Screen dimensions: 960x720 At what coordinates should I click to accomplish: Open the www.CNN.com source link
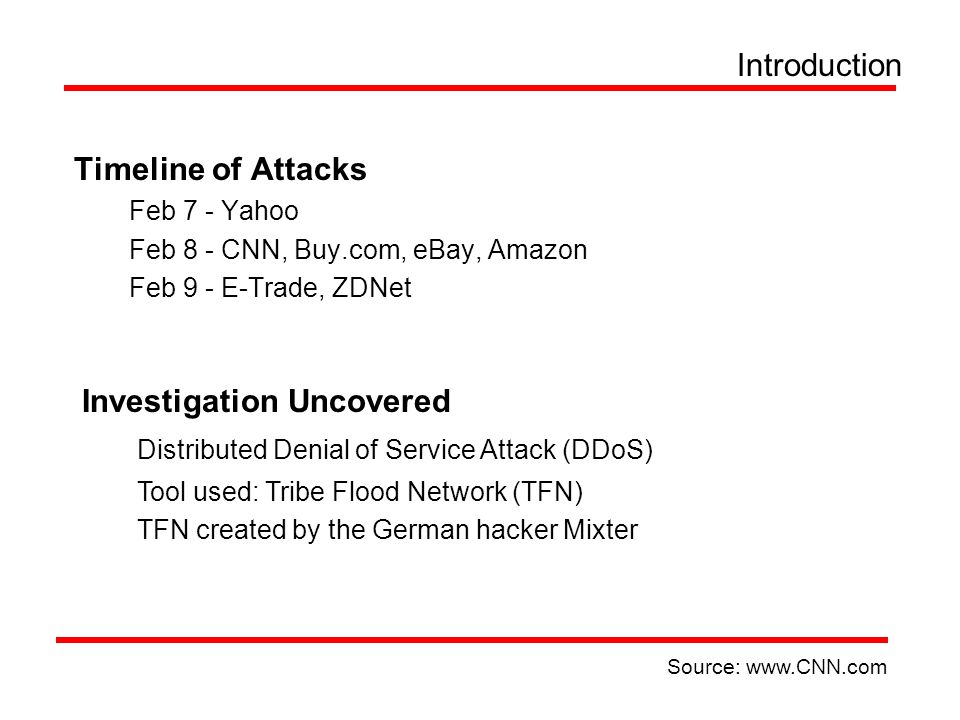pyautogui.click(x=816, y=667)
